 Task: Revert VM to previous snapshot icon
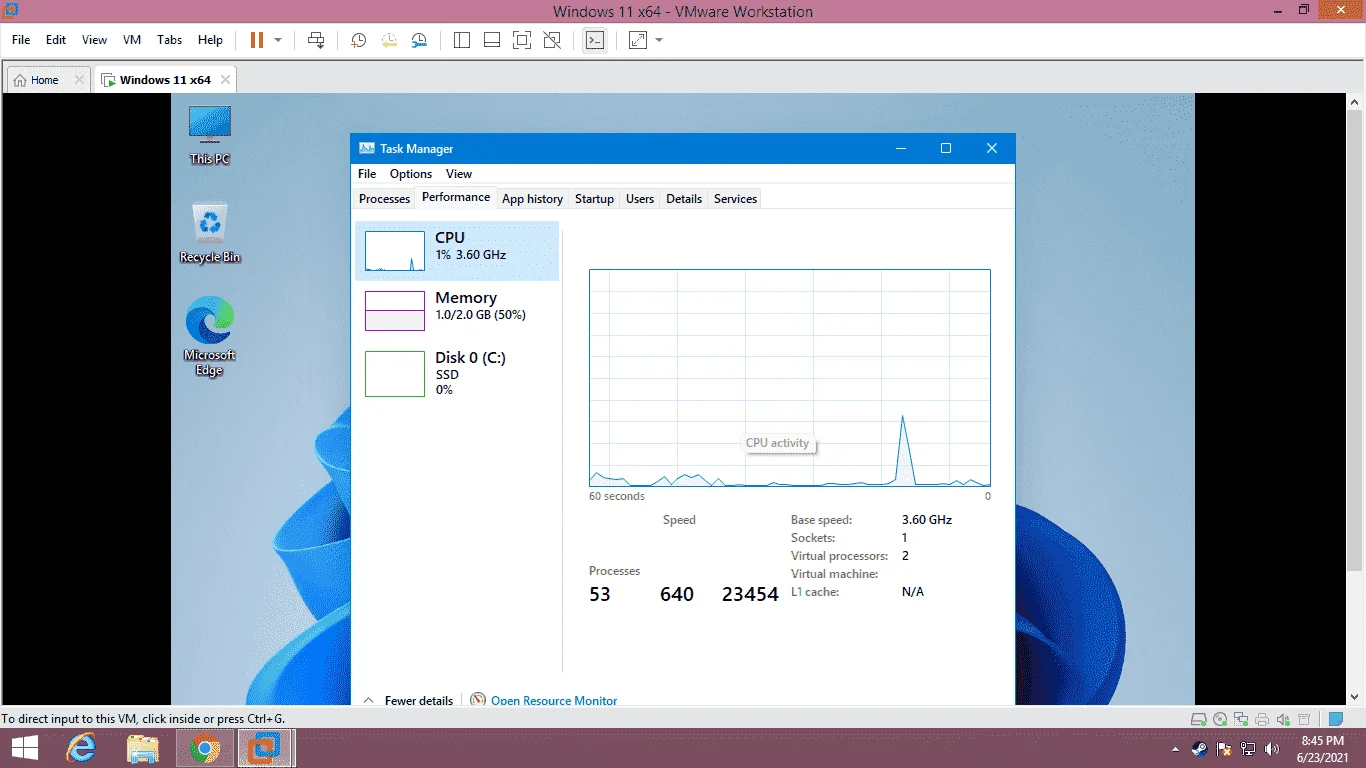click(x=389, y=40)
